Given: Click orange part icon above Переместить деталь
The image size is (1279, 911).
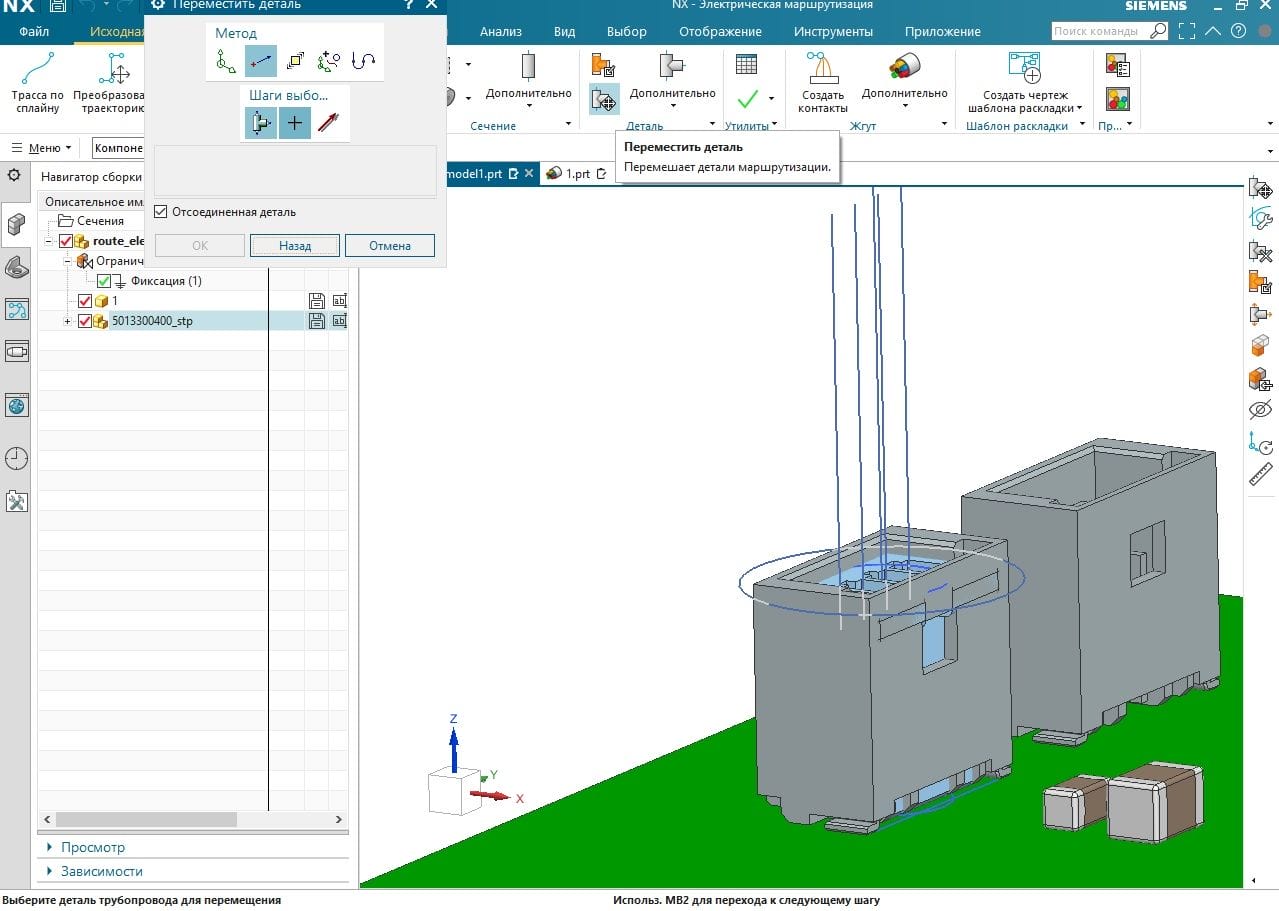Looking at the screenshot, I should 604,66.
